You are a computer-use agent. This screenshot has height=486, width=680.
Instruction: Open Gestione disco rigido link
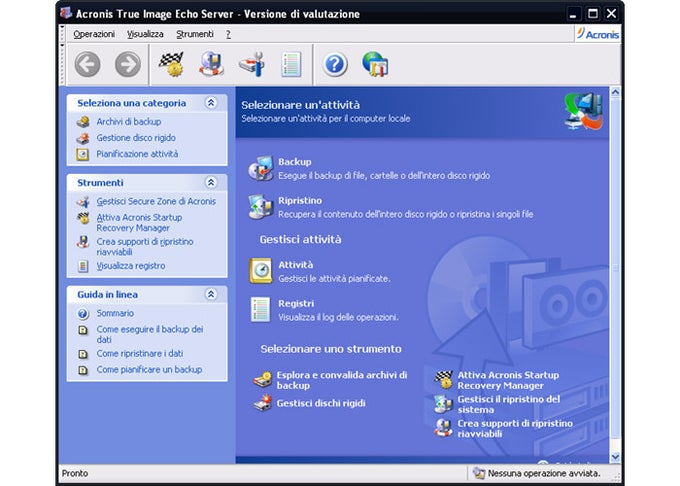[136, 138]
